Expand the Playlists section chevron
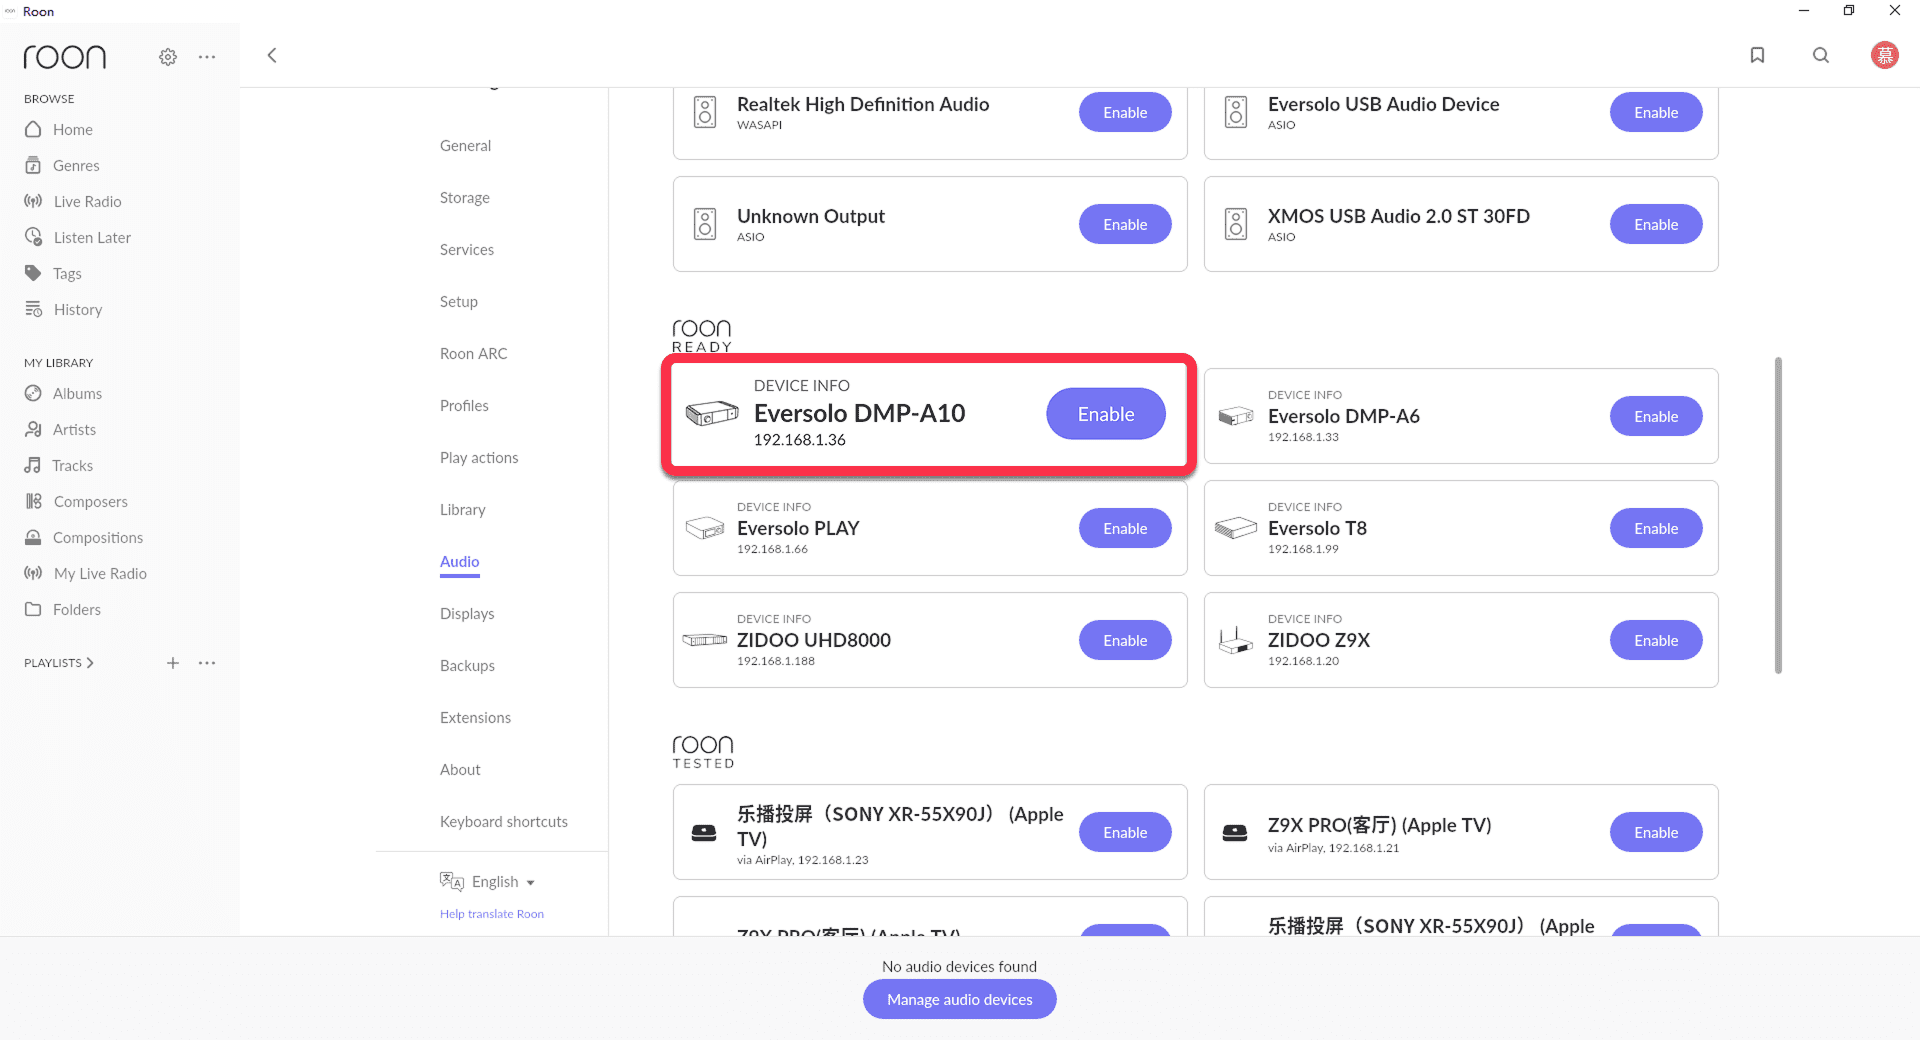 pos(90,663)
